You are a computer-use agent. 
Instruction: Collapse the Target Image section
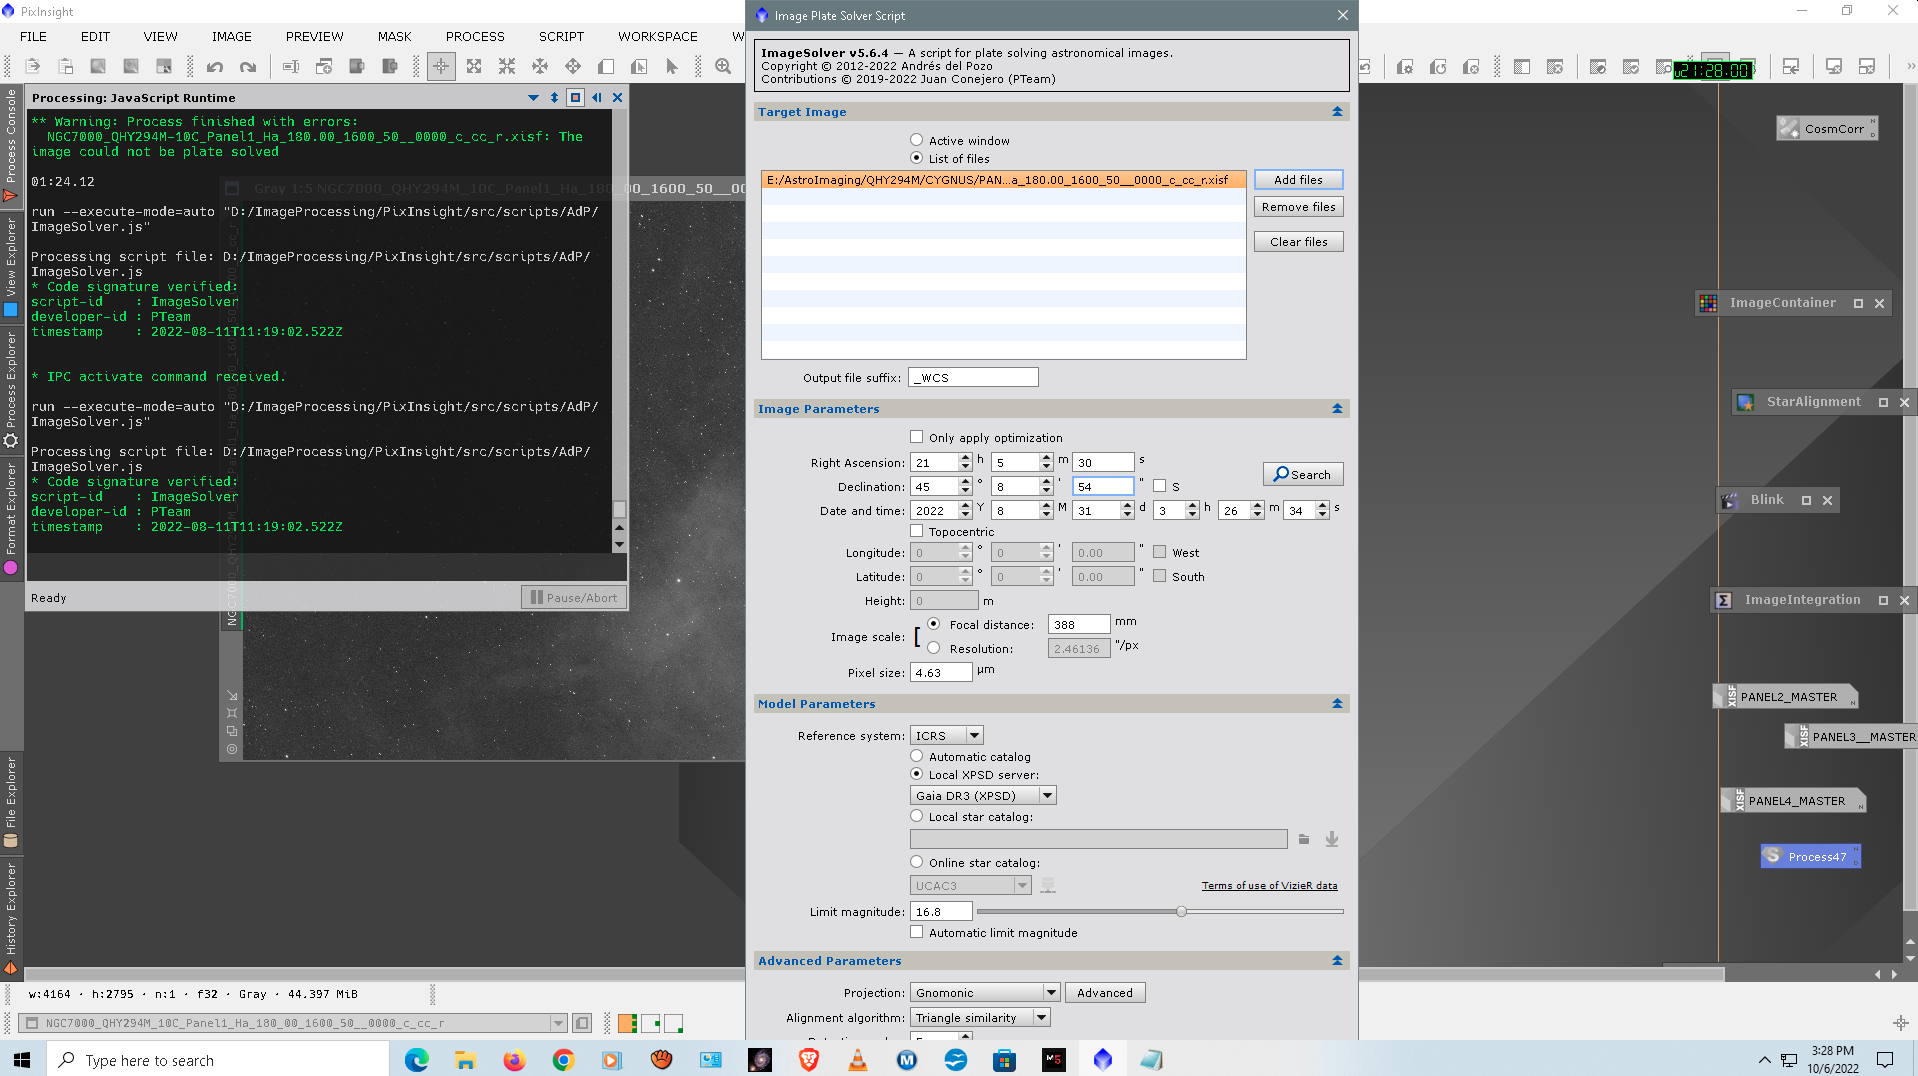pyautogui.click(x=1337, y=112)
